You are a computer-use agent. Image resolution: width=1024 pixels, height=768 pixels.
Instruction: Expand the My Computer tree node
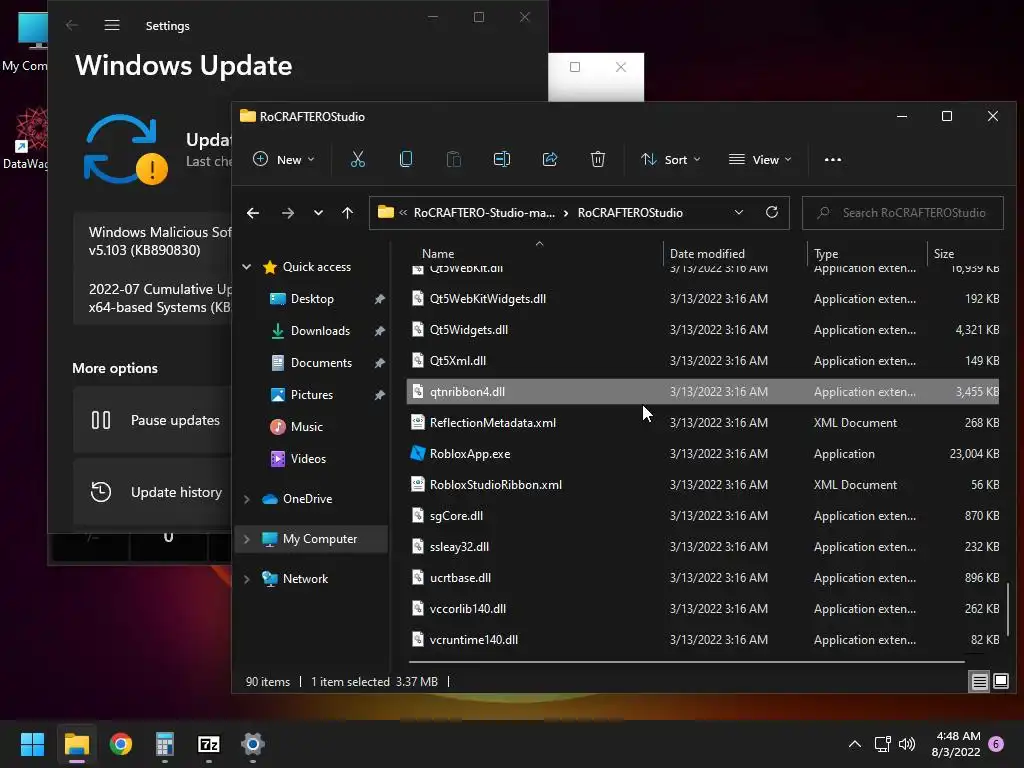(247, 539)
